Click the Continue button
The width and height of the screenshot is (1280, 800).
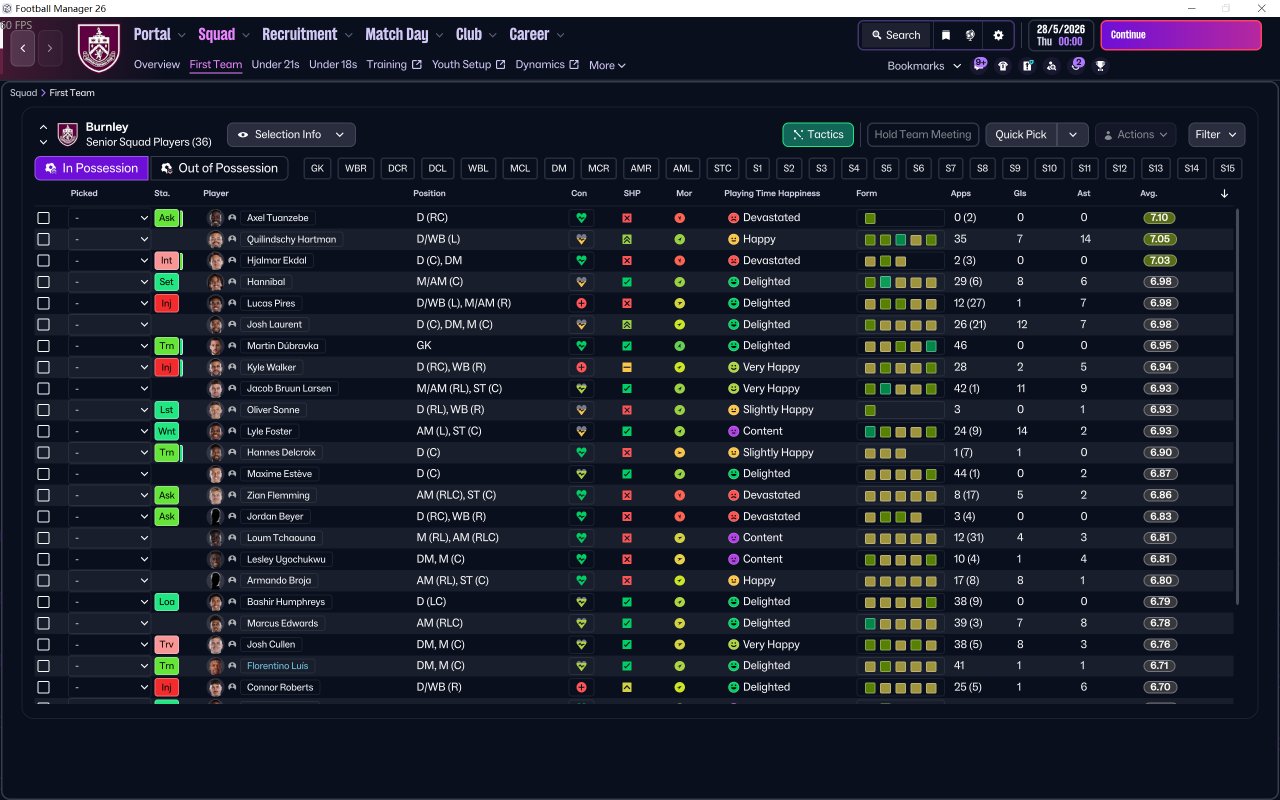tap(1181, 35)
